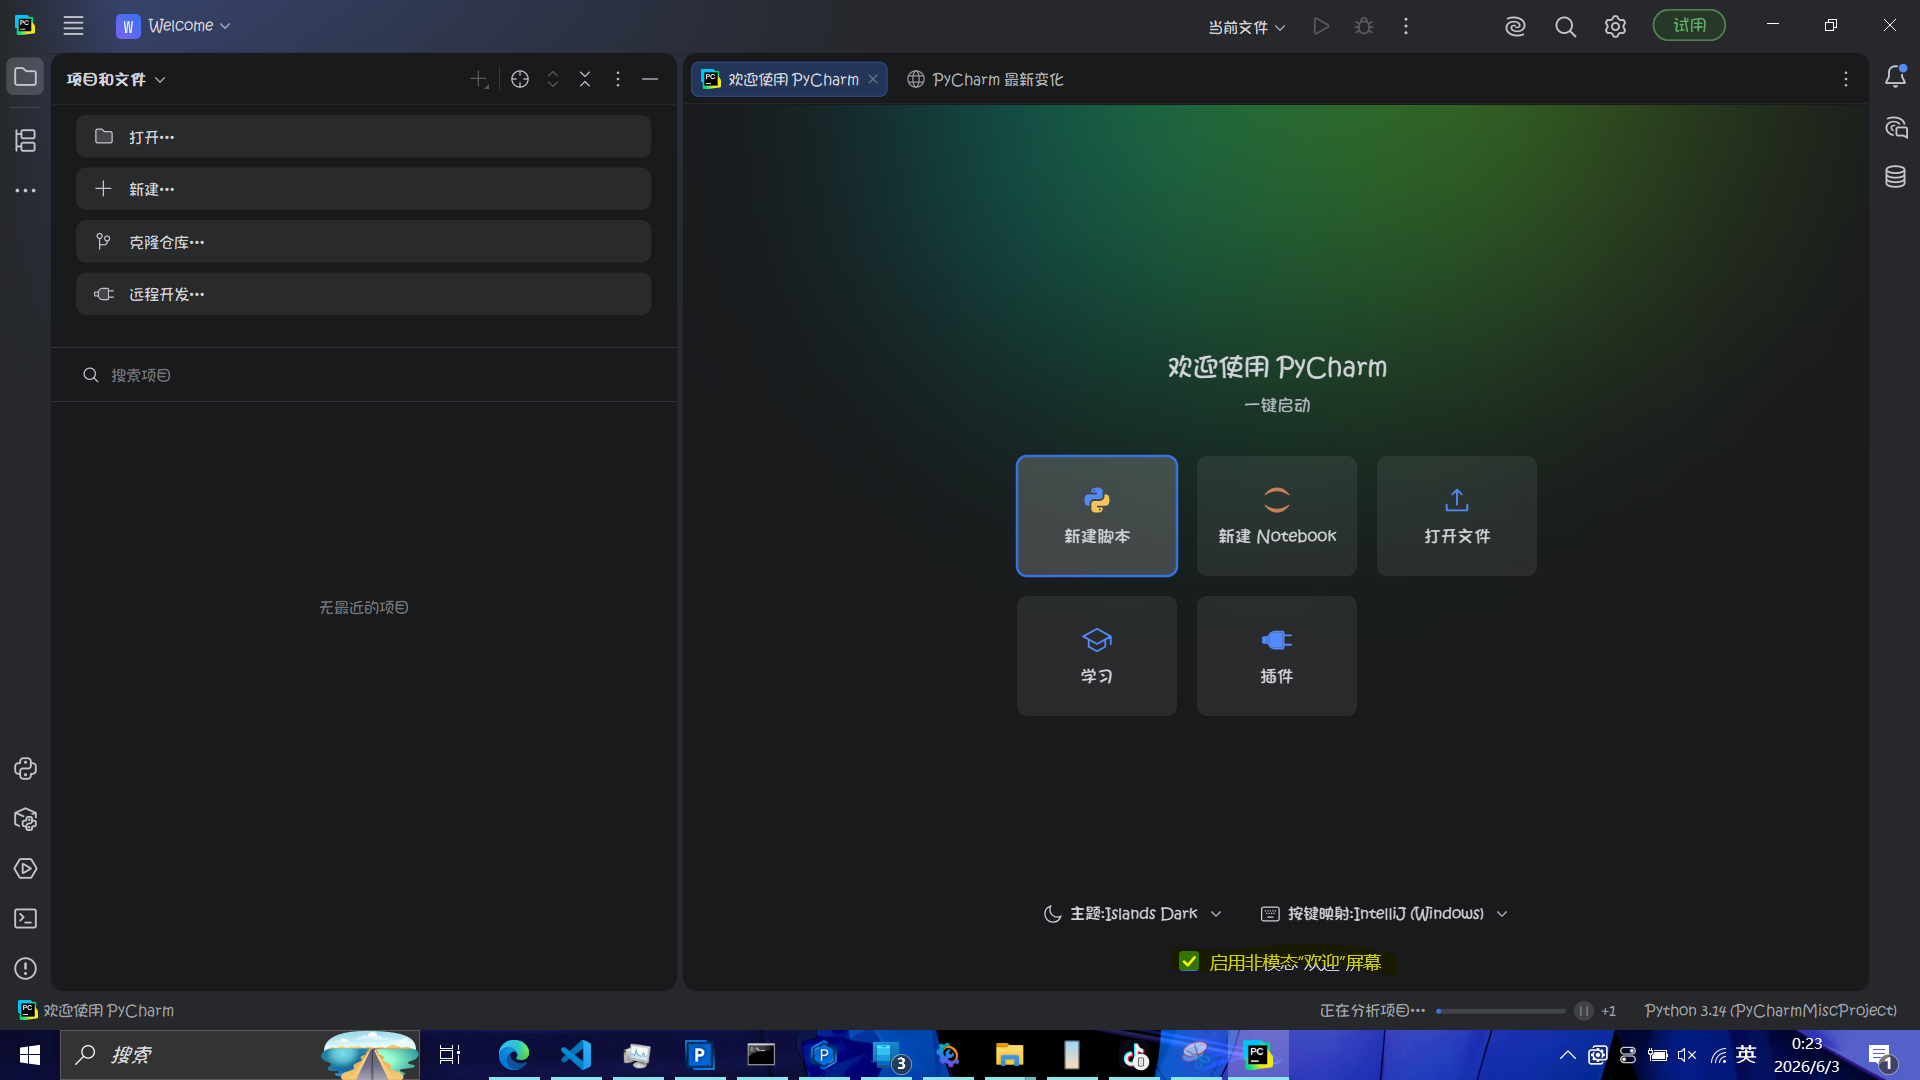Click the 搜索项目 search field
Viewport: 1920px width, 1080px height.
point(363,375)
